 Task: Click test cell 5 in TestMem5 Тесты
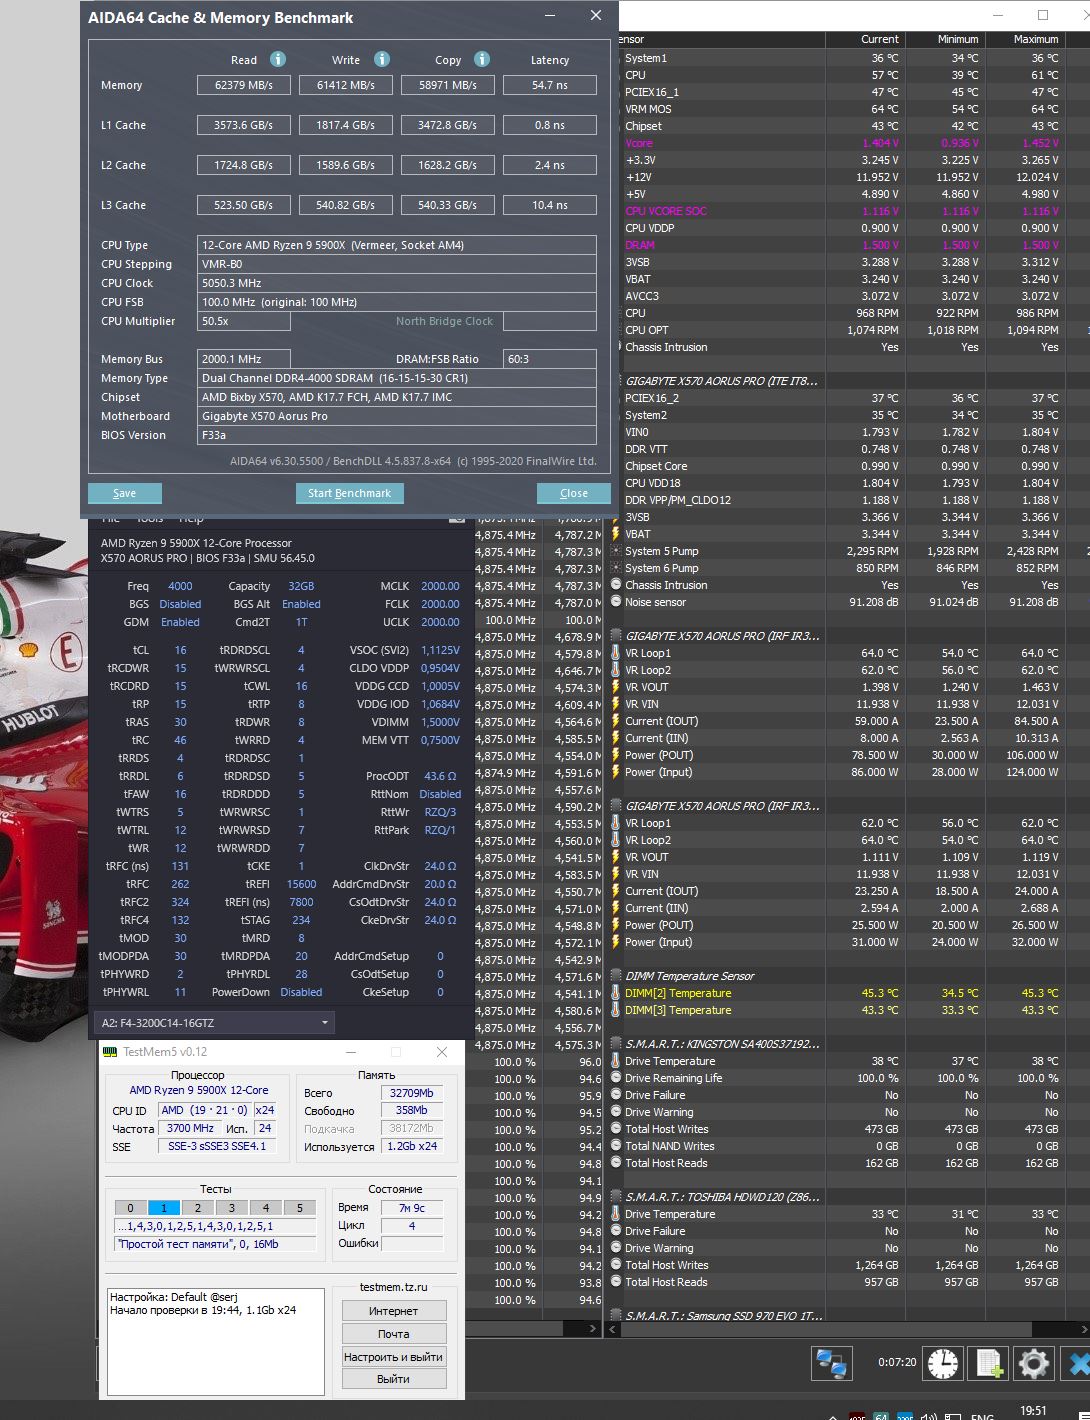pyautogui.click(x=299, y=1208)
